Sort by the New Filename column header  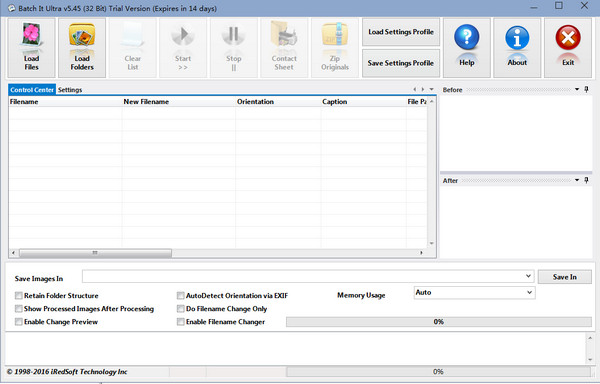(179, 102)
